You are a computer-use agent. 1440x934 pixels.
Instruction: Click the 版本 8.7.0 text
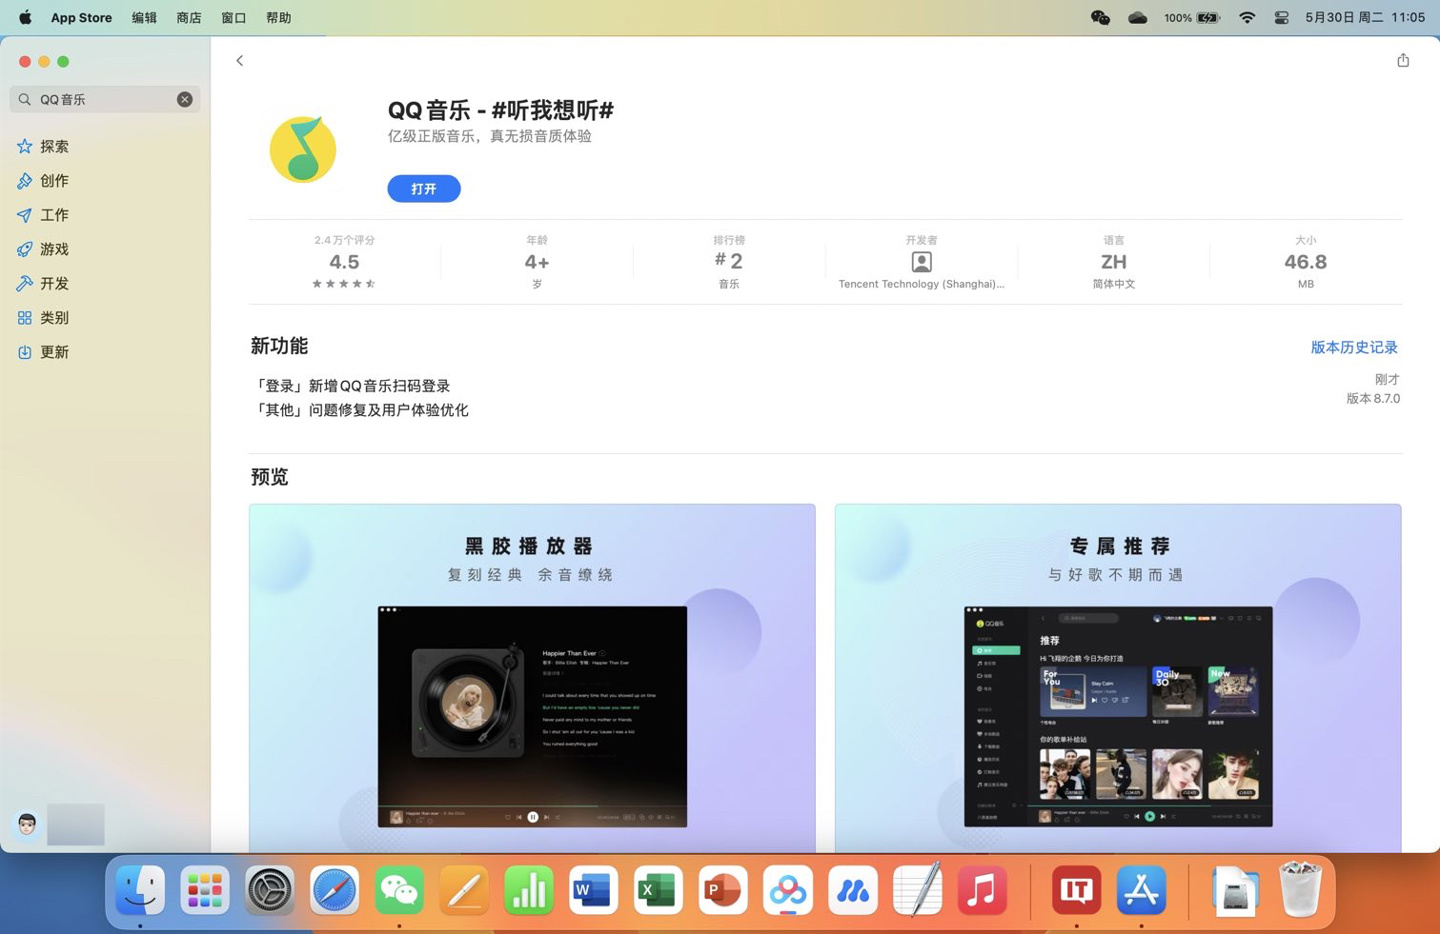pyautogui.click(x=1372, y=398)
